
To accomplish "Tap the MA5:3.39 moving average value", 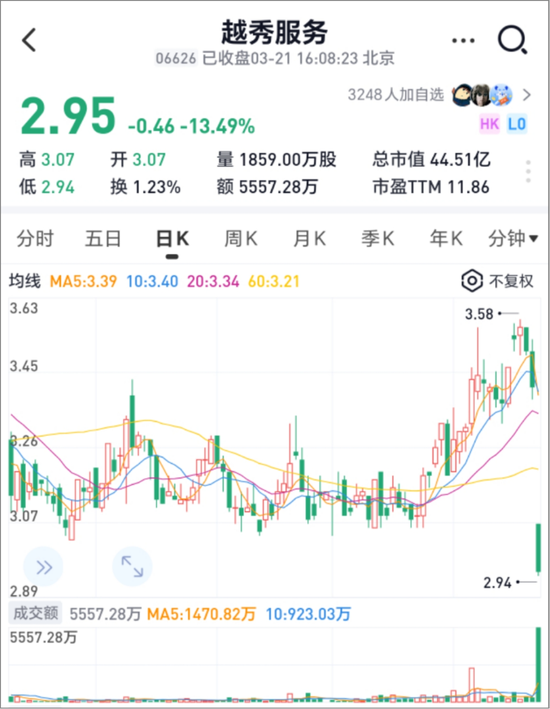I will coord(83,281).
